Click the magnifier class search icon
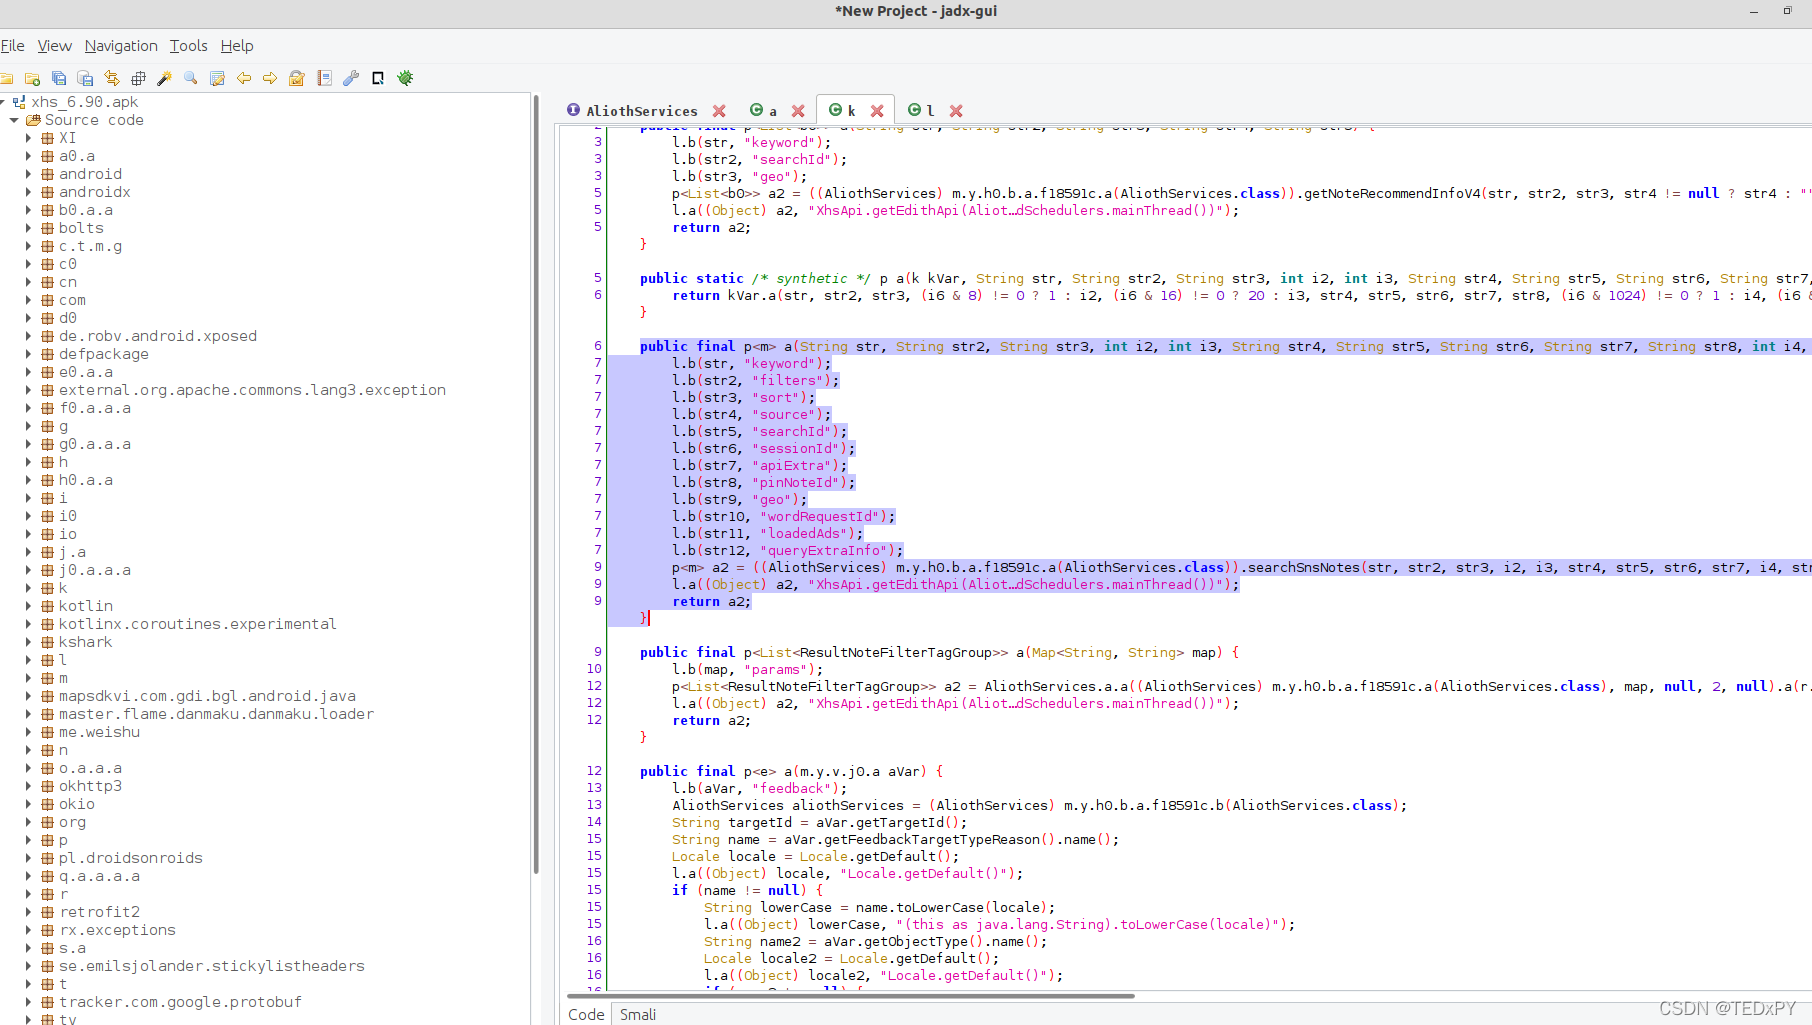 point(191,78)
